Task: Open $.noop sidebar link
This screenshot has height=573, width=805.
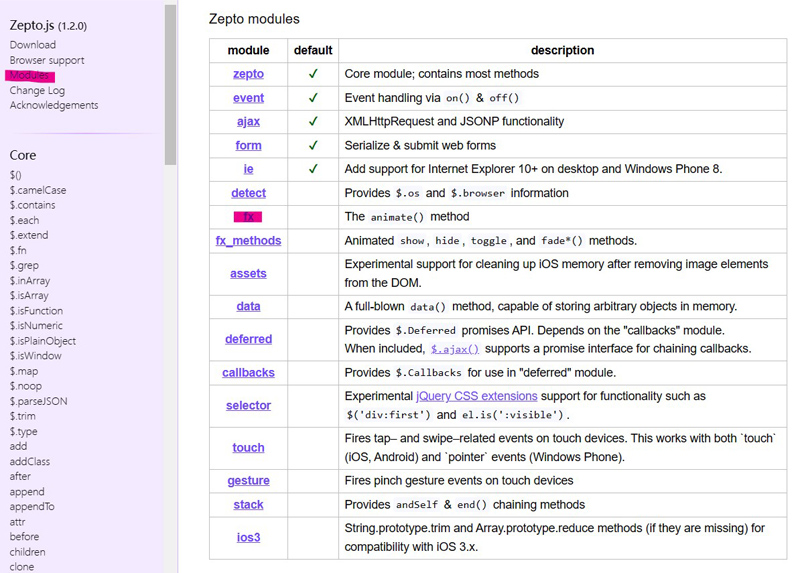Action: tap(26, 386)
